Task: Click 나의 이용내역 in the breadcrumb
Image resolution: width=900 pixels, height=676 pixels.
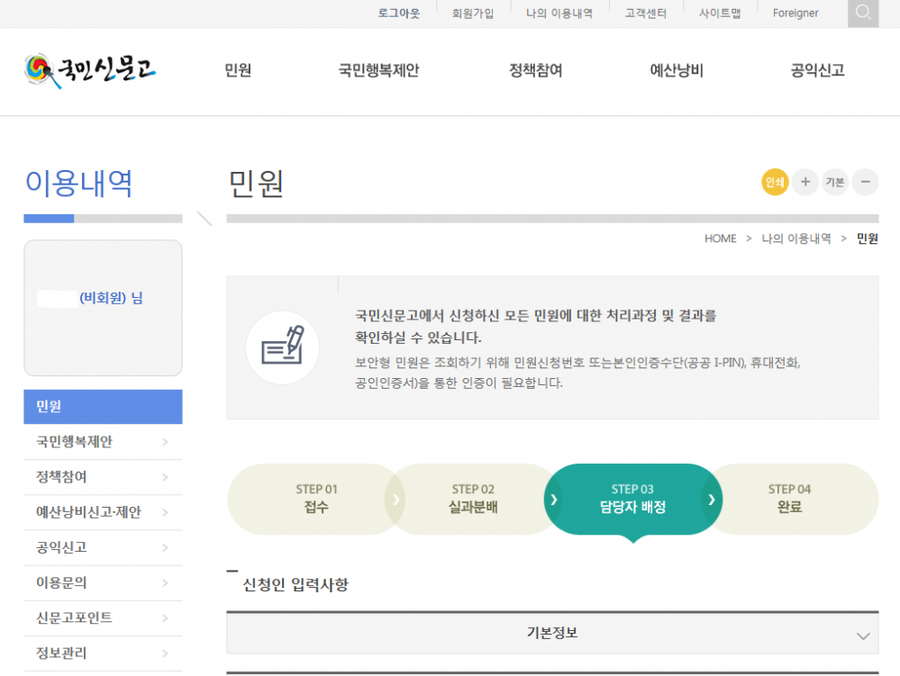Action: [x=796, y=238]
